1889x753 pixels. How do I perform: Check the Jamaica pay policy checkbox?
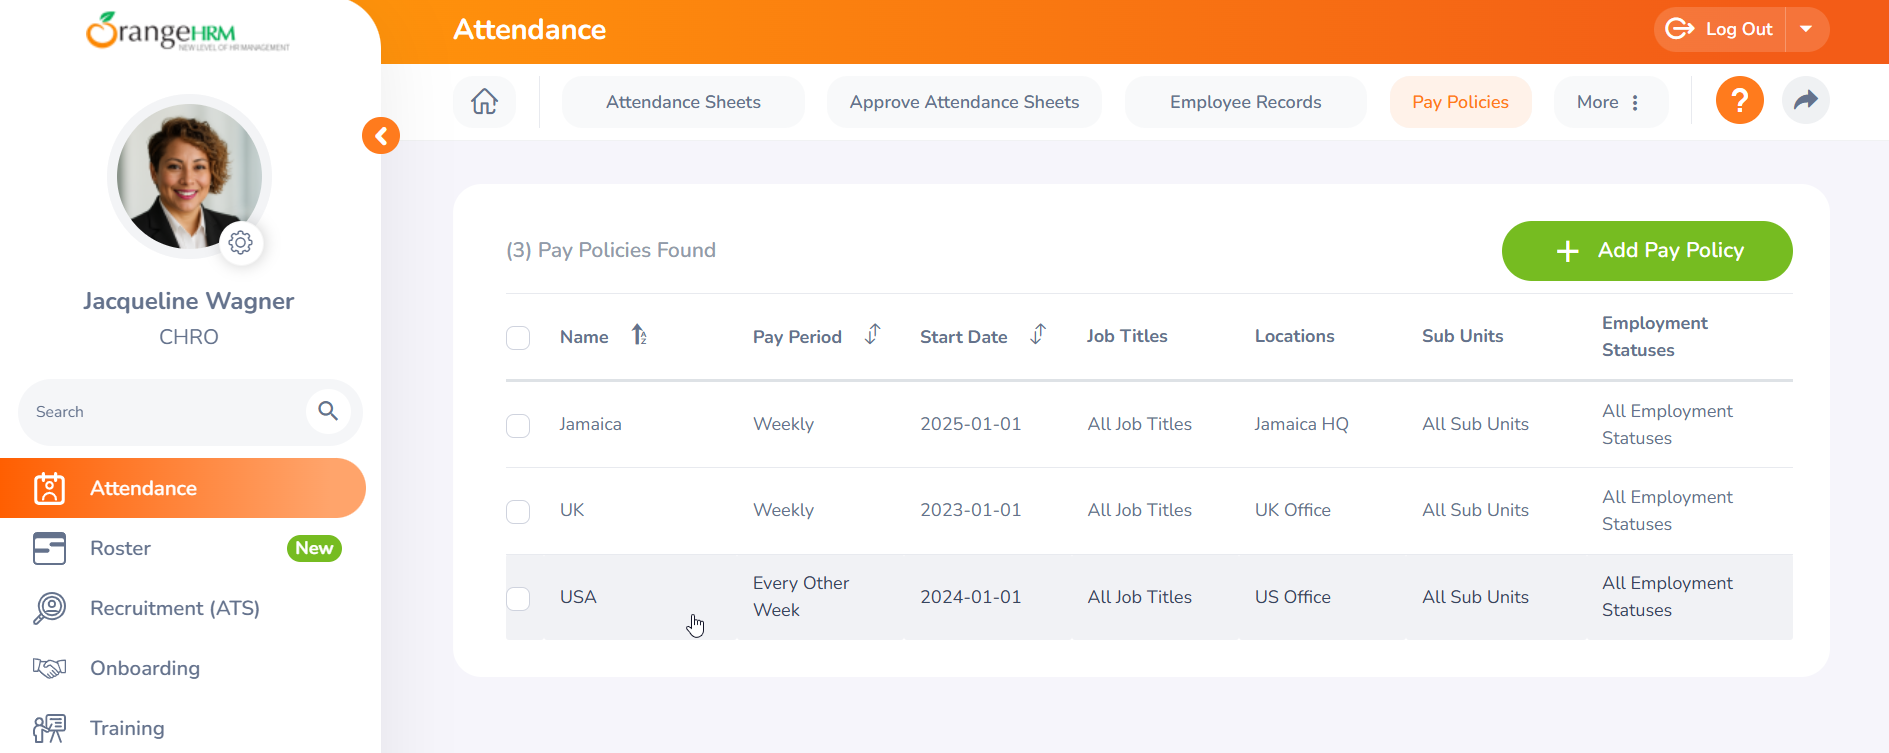point(518,426)
